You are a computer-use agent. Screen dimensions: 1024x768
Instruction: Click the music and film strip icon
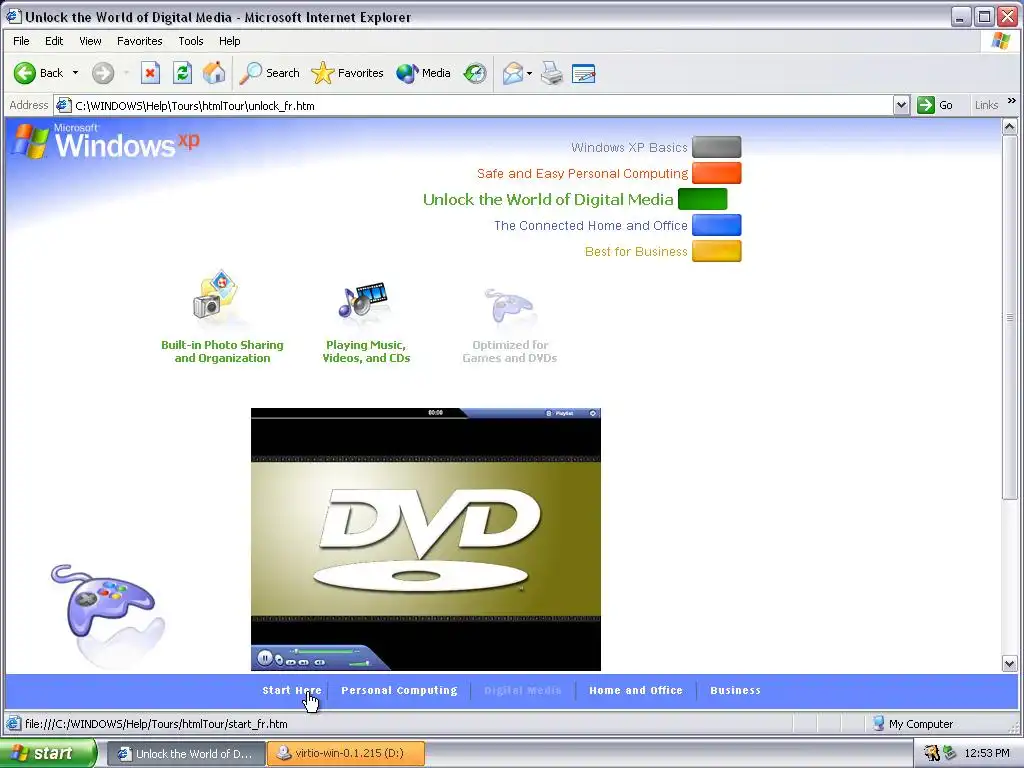pyautogui.click(x=364, y=300)
